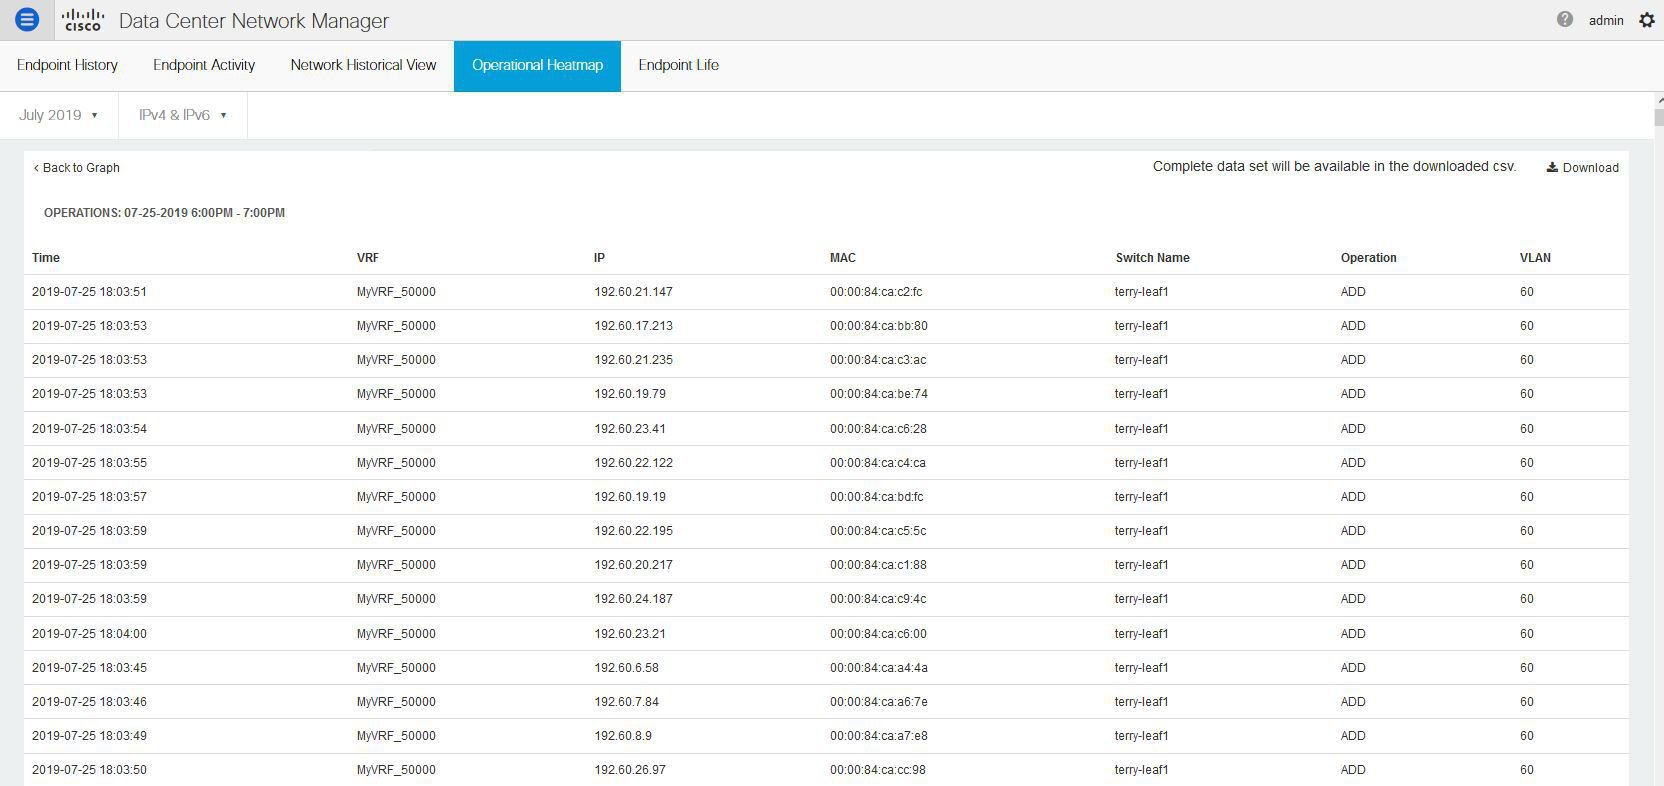Click the IP column header
This screenshot has width=1664, height=786.
click(x=599, y=258)
